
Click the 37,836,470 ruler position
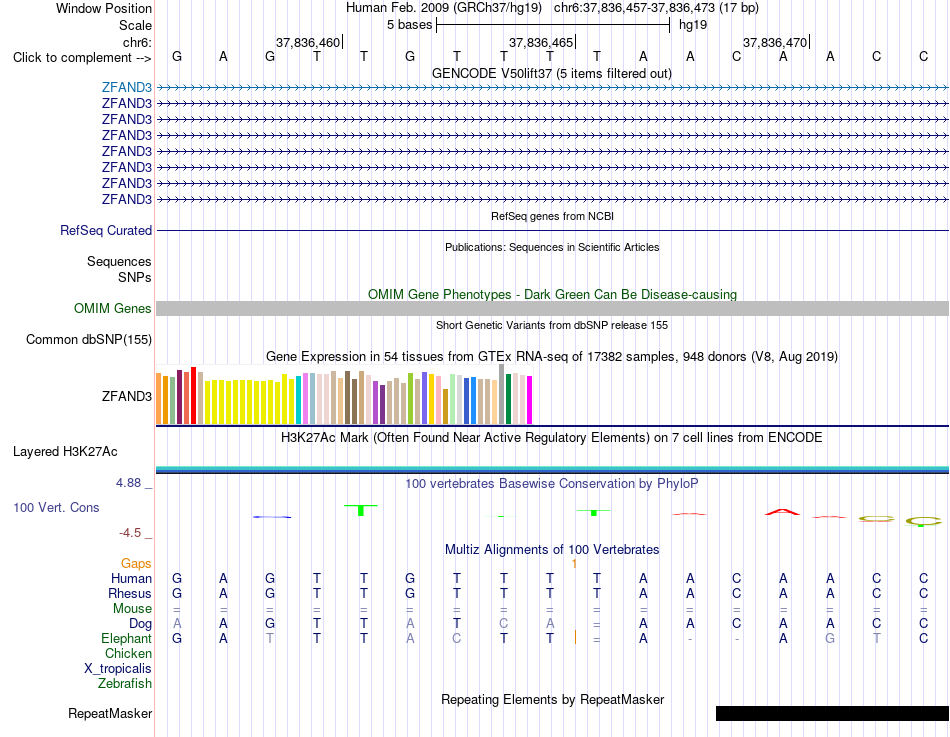[x=775, y=42]
